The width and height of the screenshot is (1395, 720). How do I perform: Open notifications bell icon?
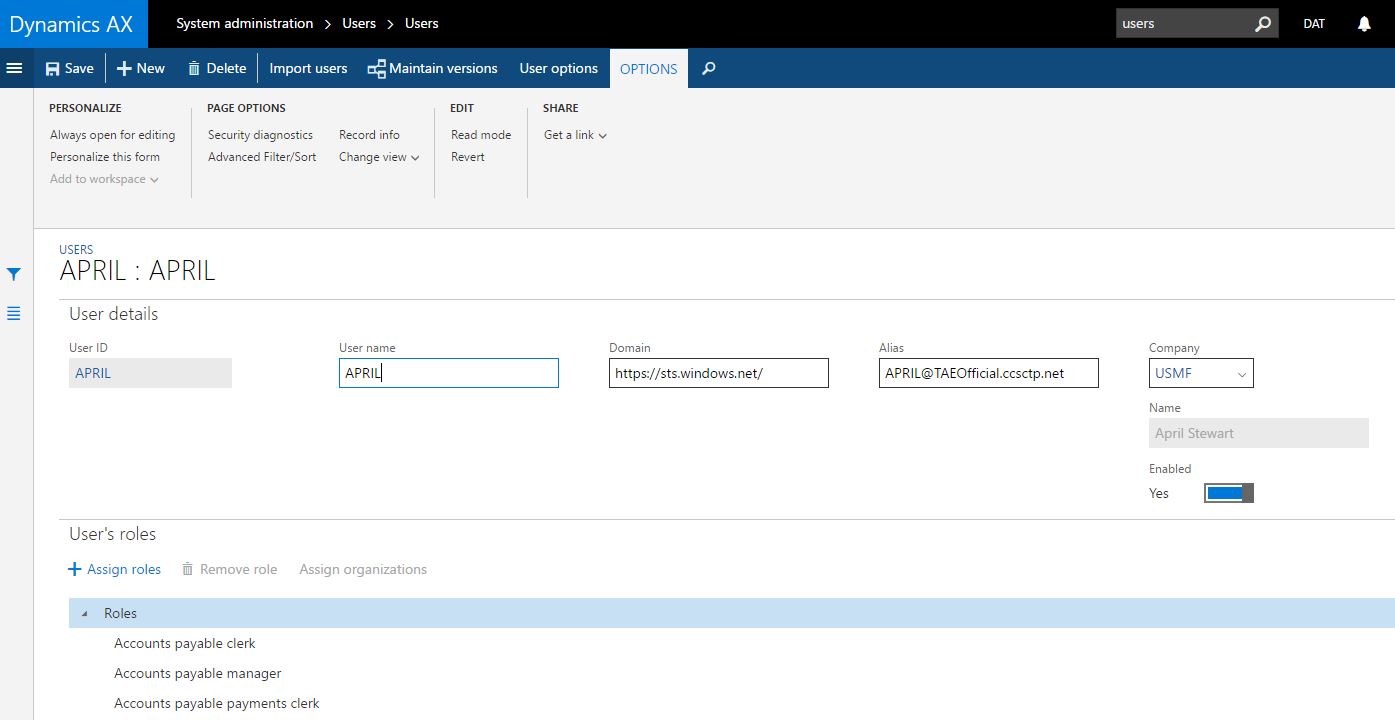pos(1364,24)
